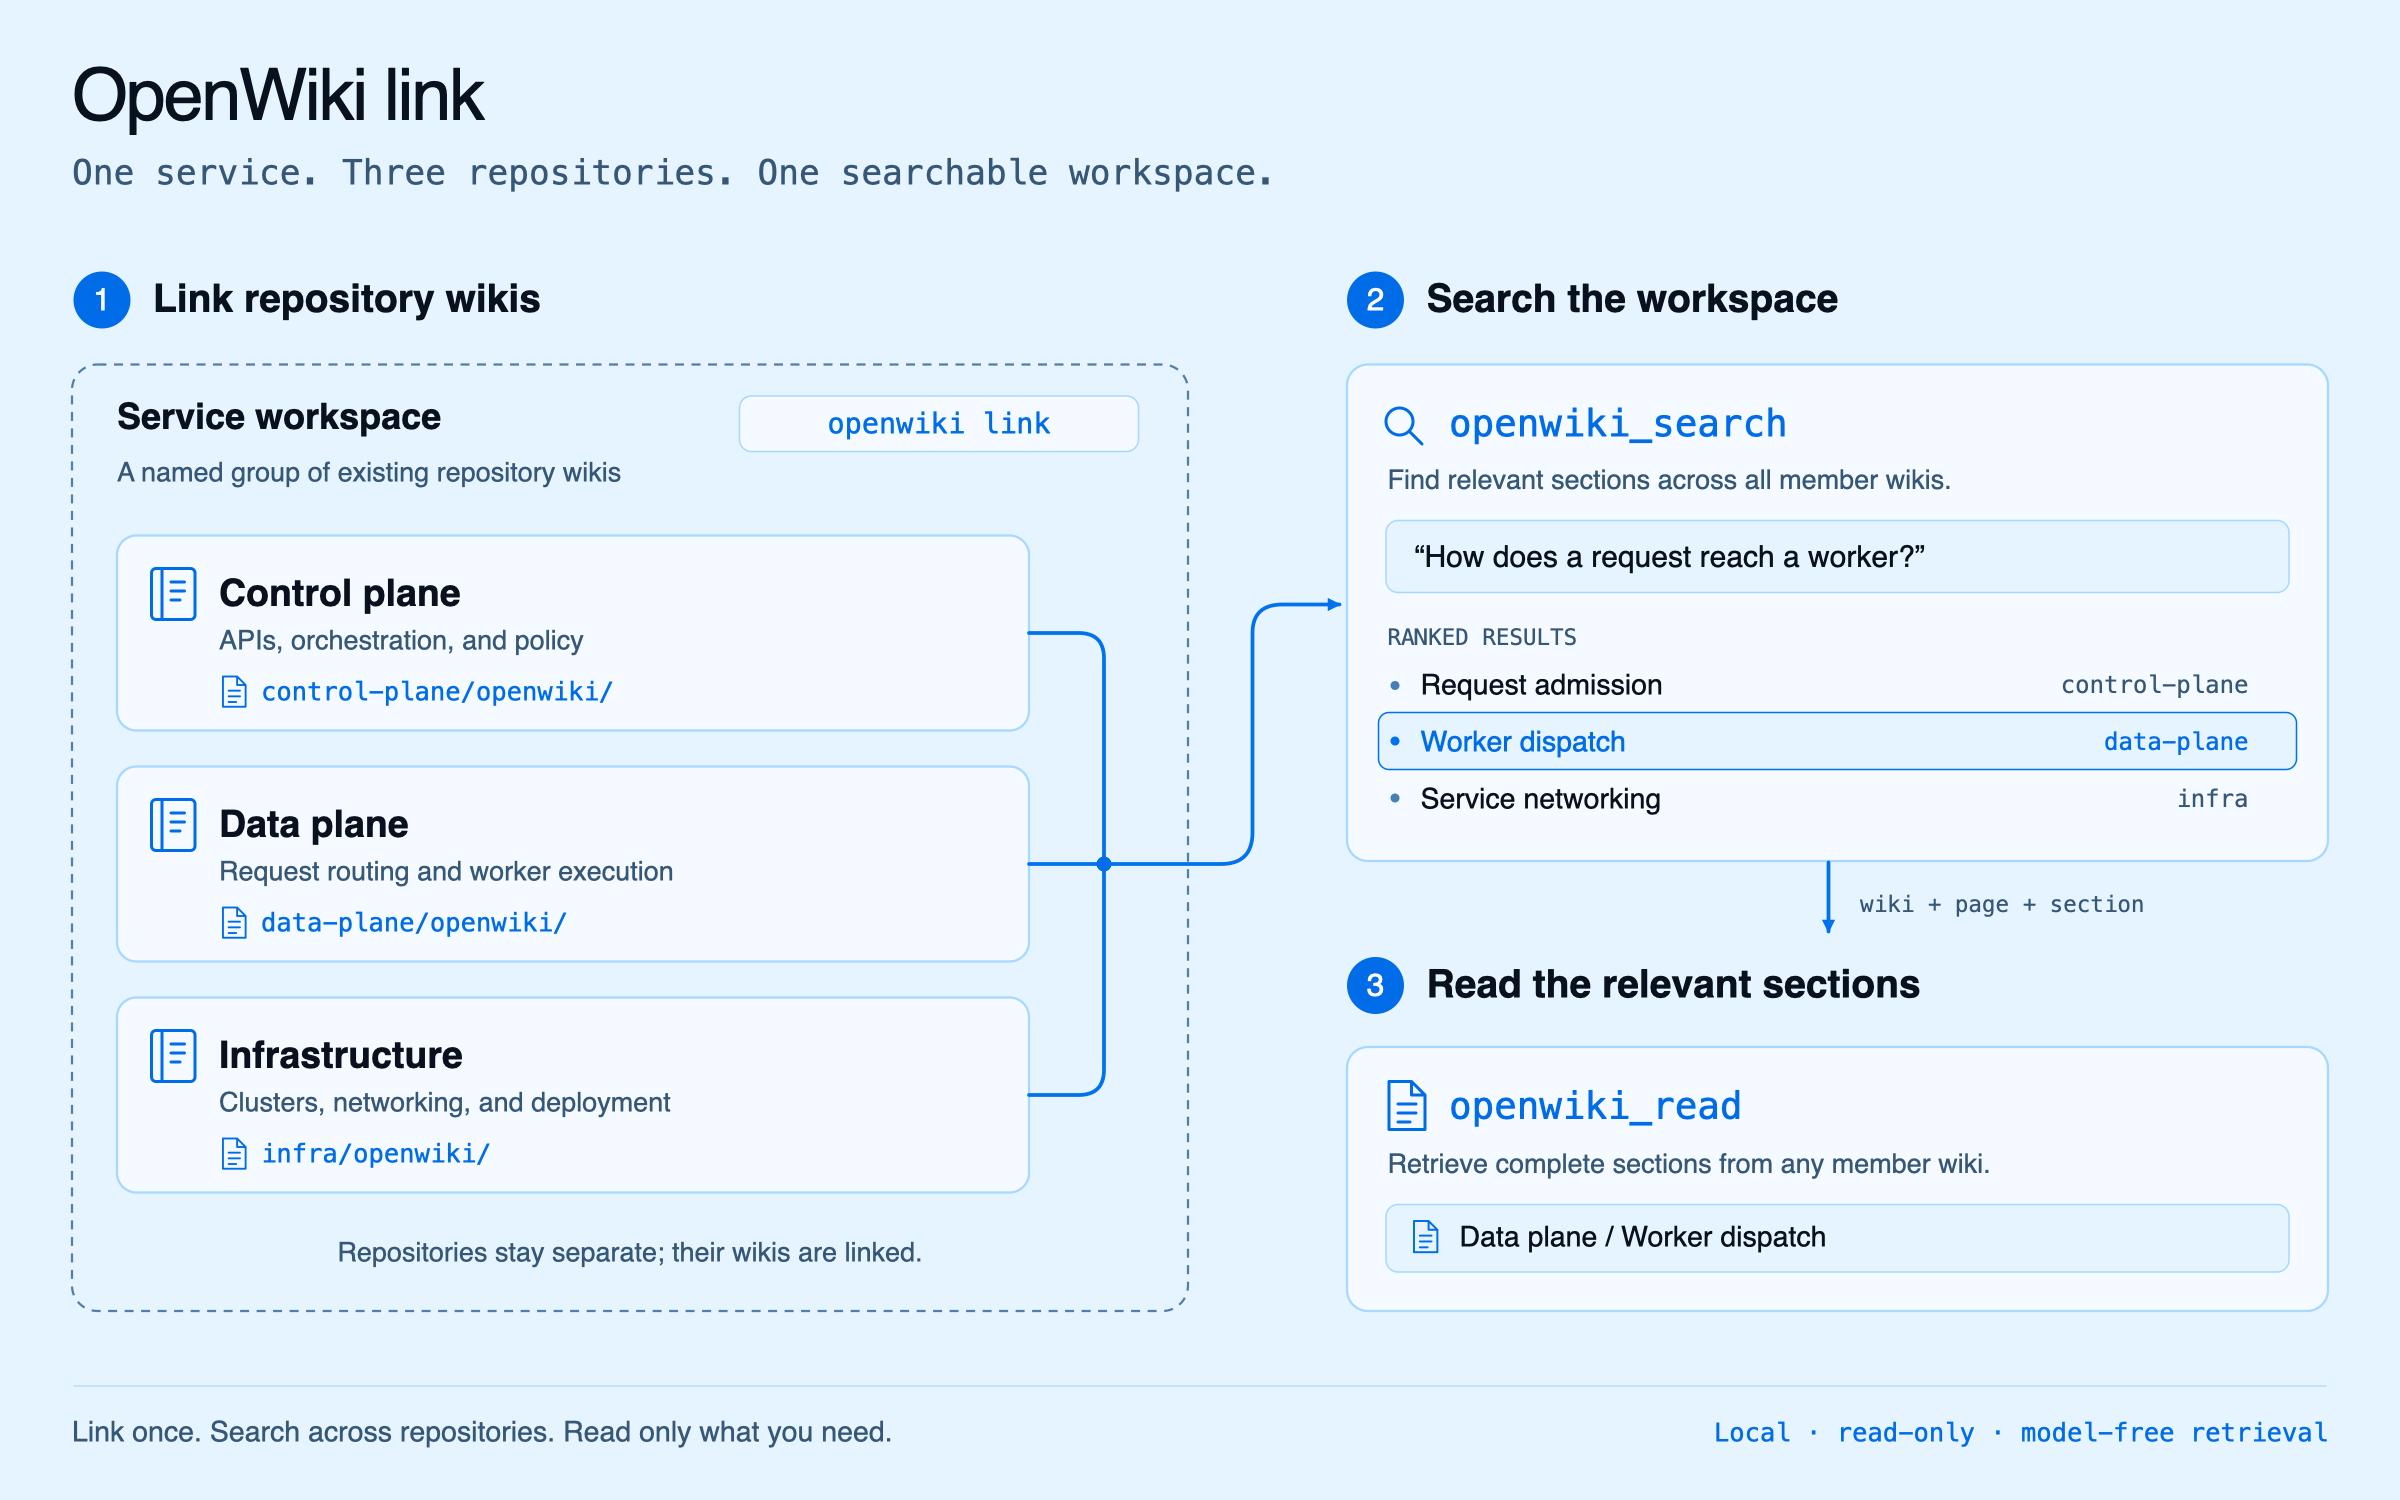Click the Control plane wiki book icon
The image size is (2400, 1500).
(x=173, y=594)
